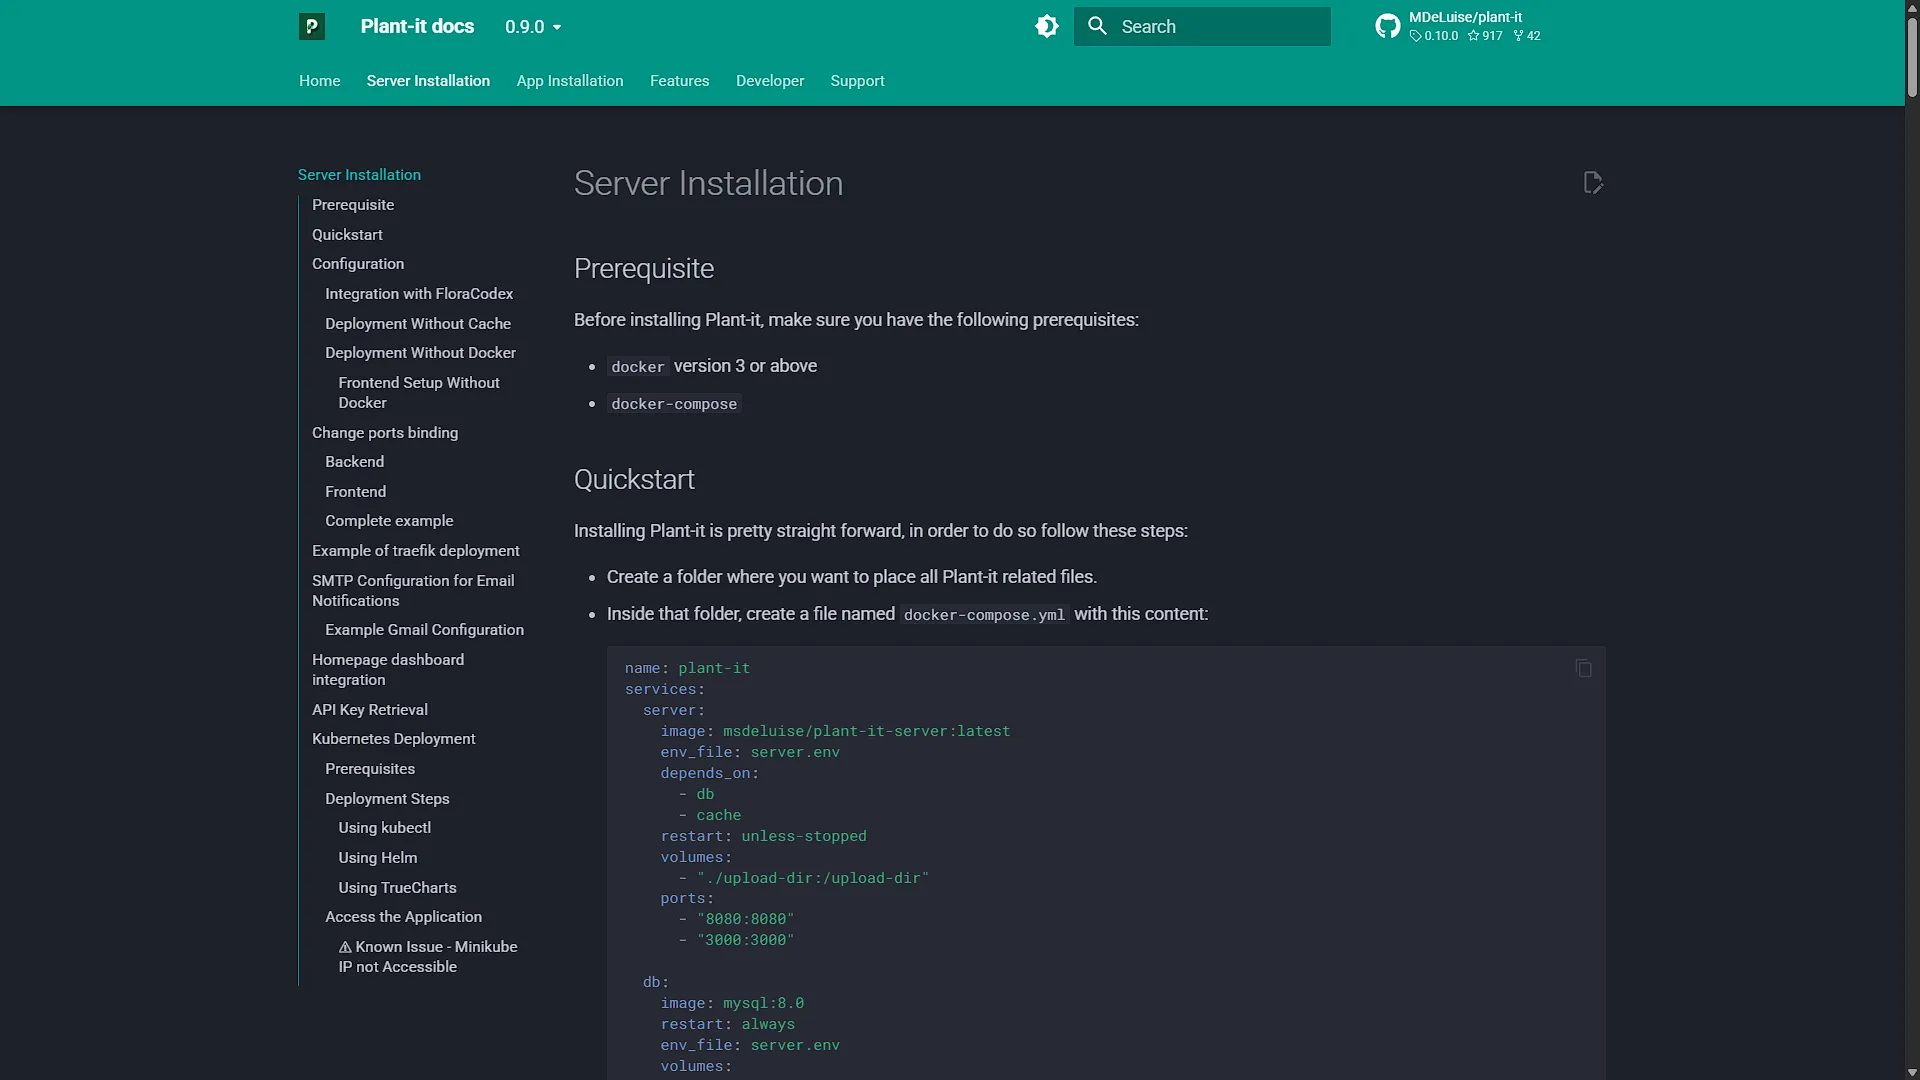Click the Plant-it docs site title
The image size is (1920, 1080).
[x=418, y=27]
